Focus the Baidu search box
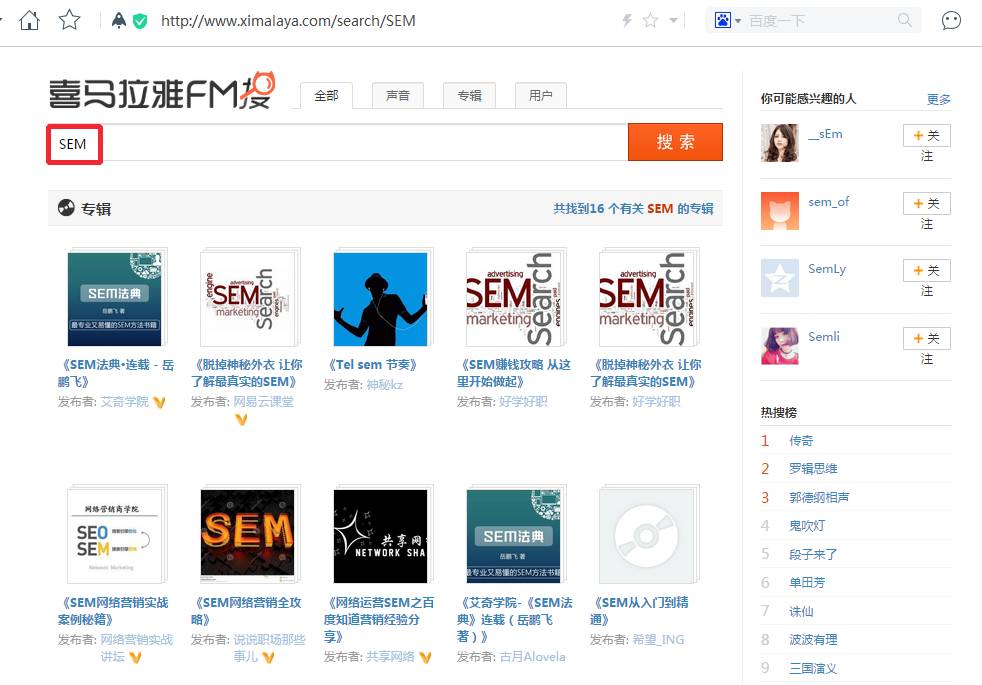 coord(820,21)
